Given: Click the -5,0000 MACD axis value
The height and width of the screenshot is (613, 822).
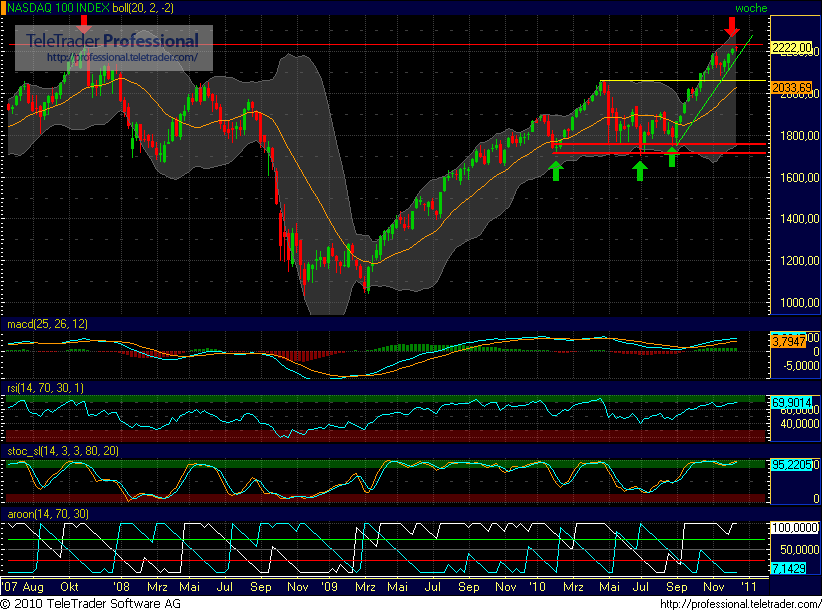Looking at the screenshot, I should coord(801,365).
